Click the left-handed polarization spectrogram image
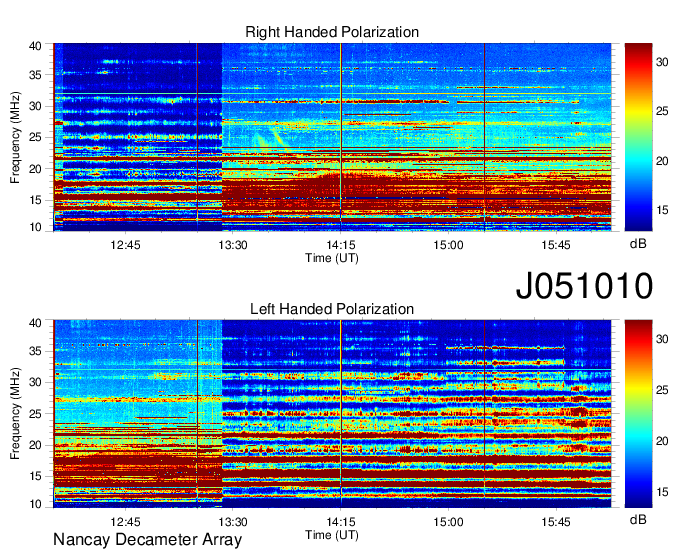680x552 pixels. point(332,414)
